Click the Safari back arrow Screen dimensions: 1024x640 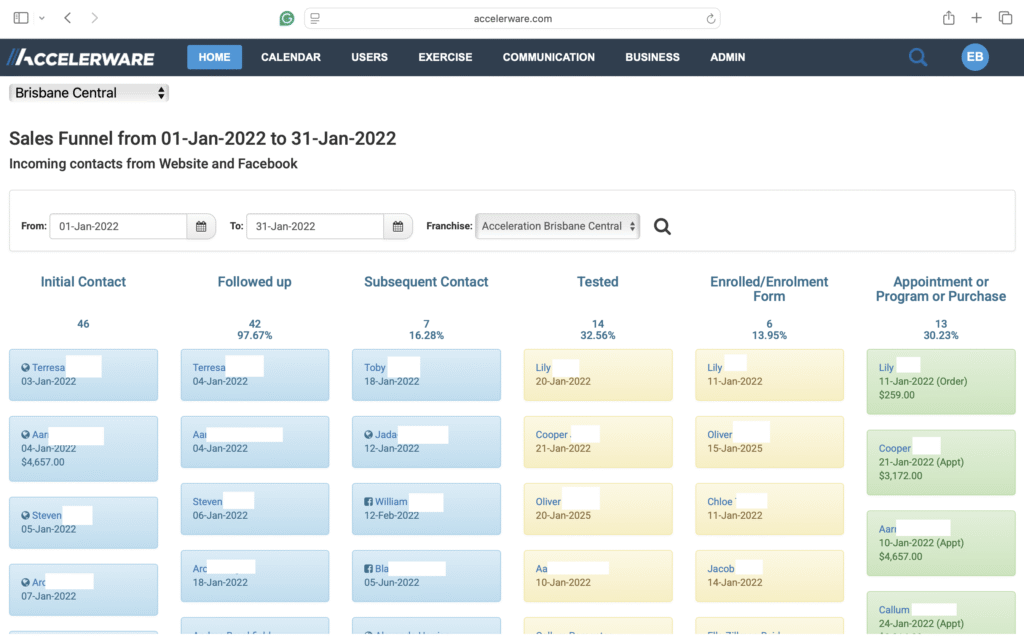point(68,18)
